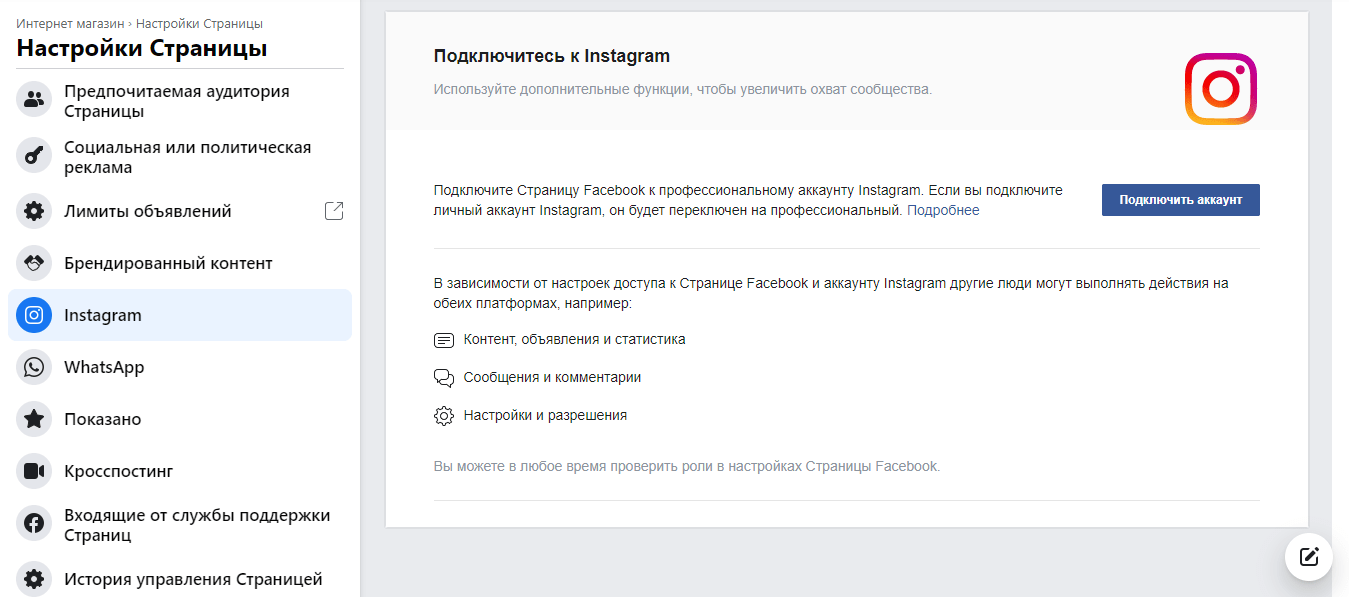Viewport: 1358px width, 597px height.
Task: Click the WhatsApp icon in the sidebar
Action: (34, 367)
